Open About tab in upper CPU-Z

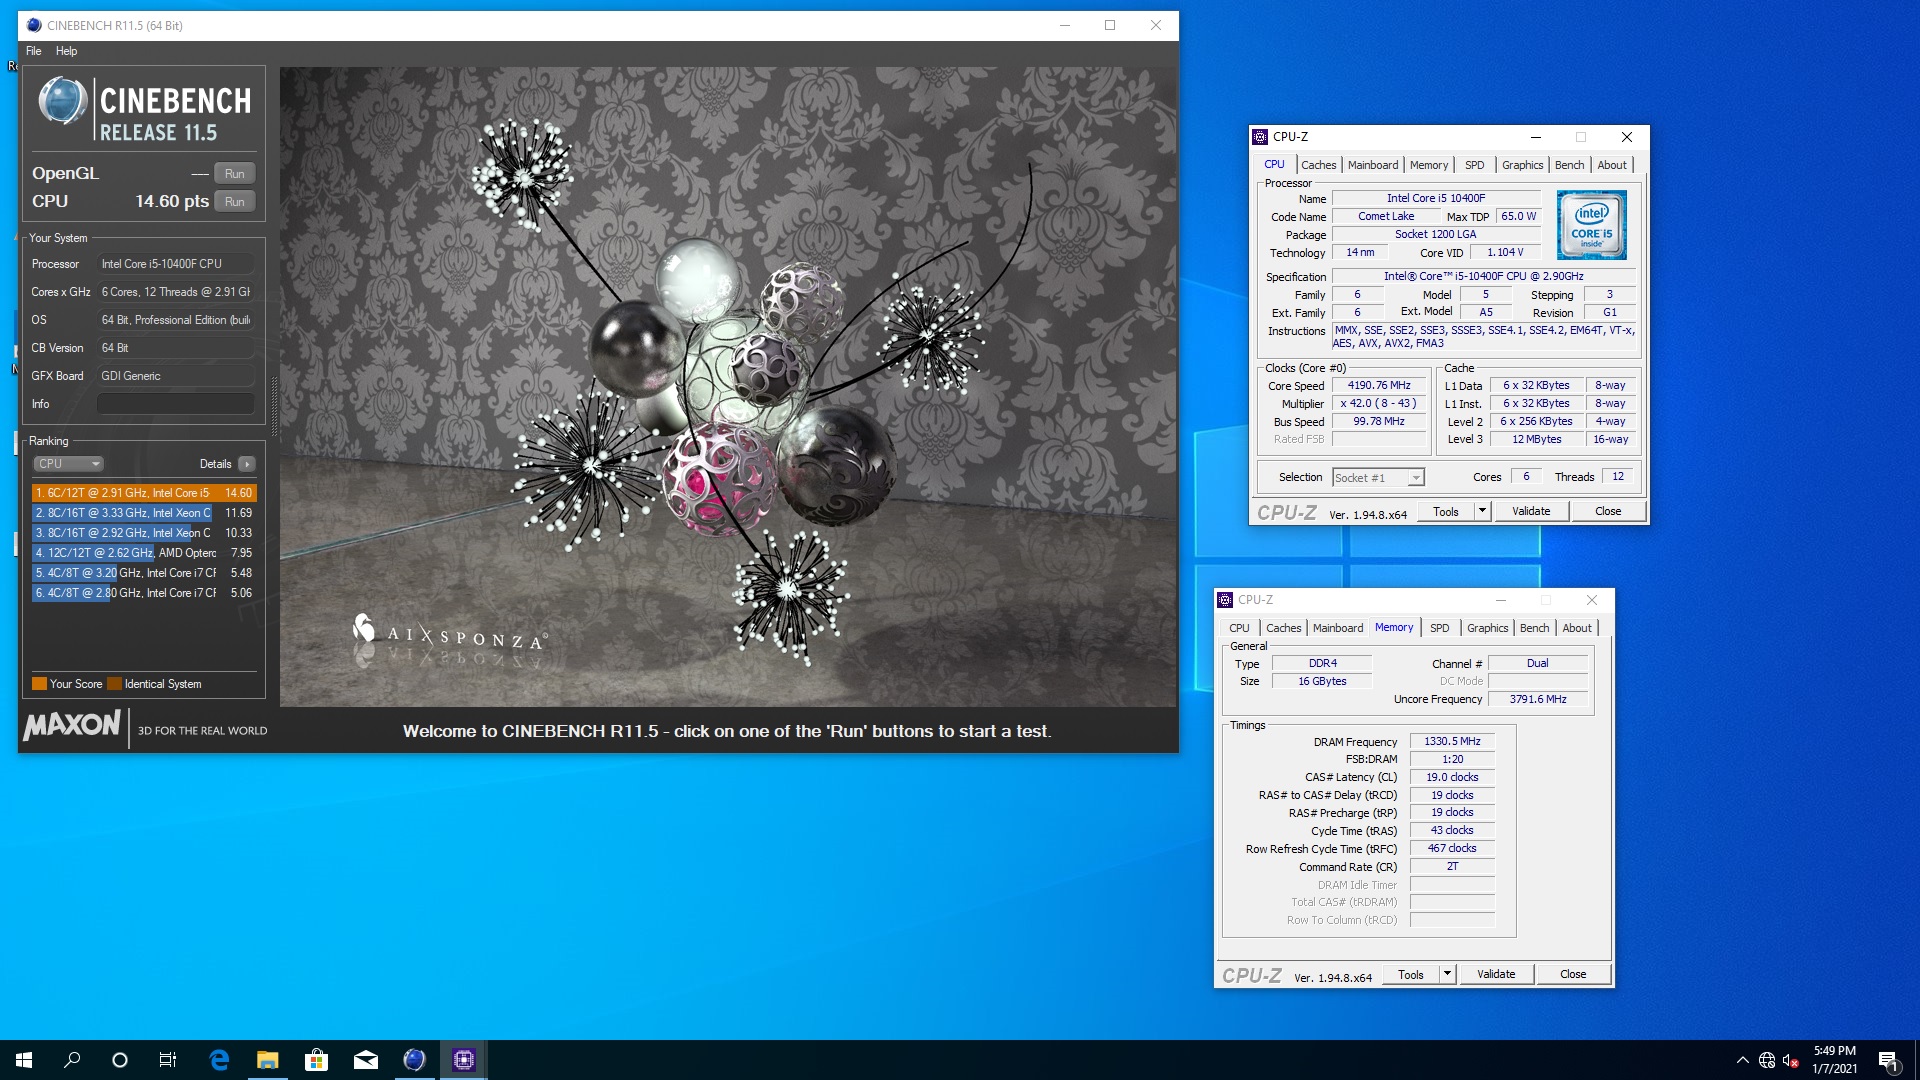point(1611,165)
